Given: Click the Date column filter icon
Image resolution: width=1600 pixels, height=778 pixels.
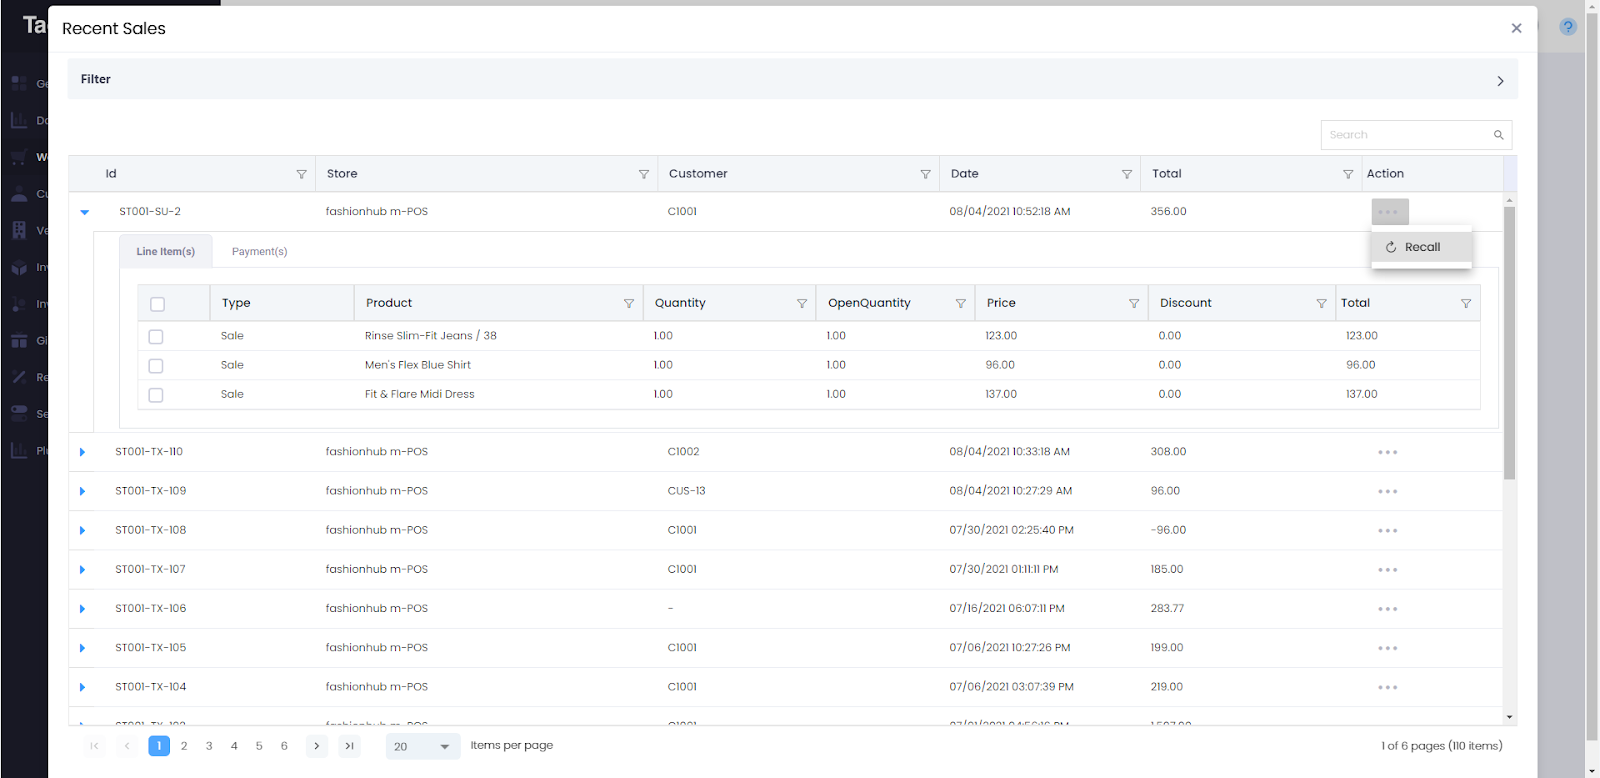Looking at the screenshot, I should pyautogui.click(x=1127, y=174).
